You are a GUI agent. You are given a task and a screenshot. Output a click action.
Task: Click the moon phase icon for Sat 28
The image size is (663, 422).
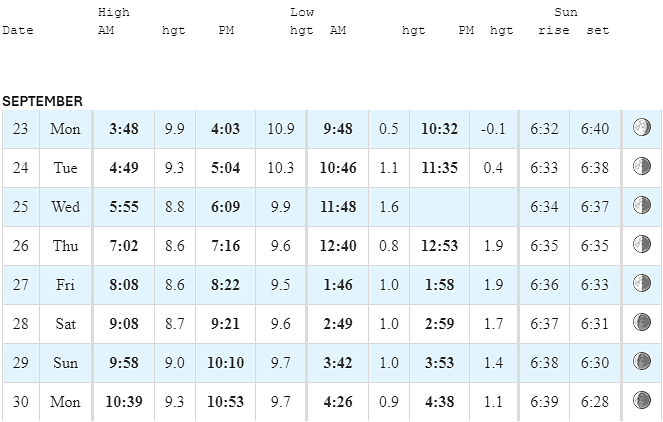pyautogui.click(x=641, y=322)
